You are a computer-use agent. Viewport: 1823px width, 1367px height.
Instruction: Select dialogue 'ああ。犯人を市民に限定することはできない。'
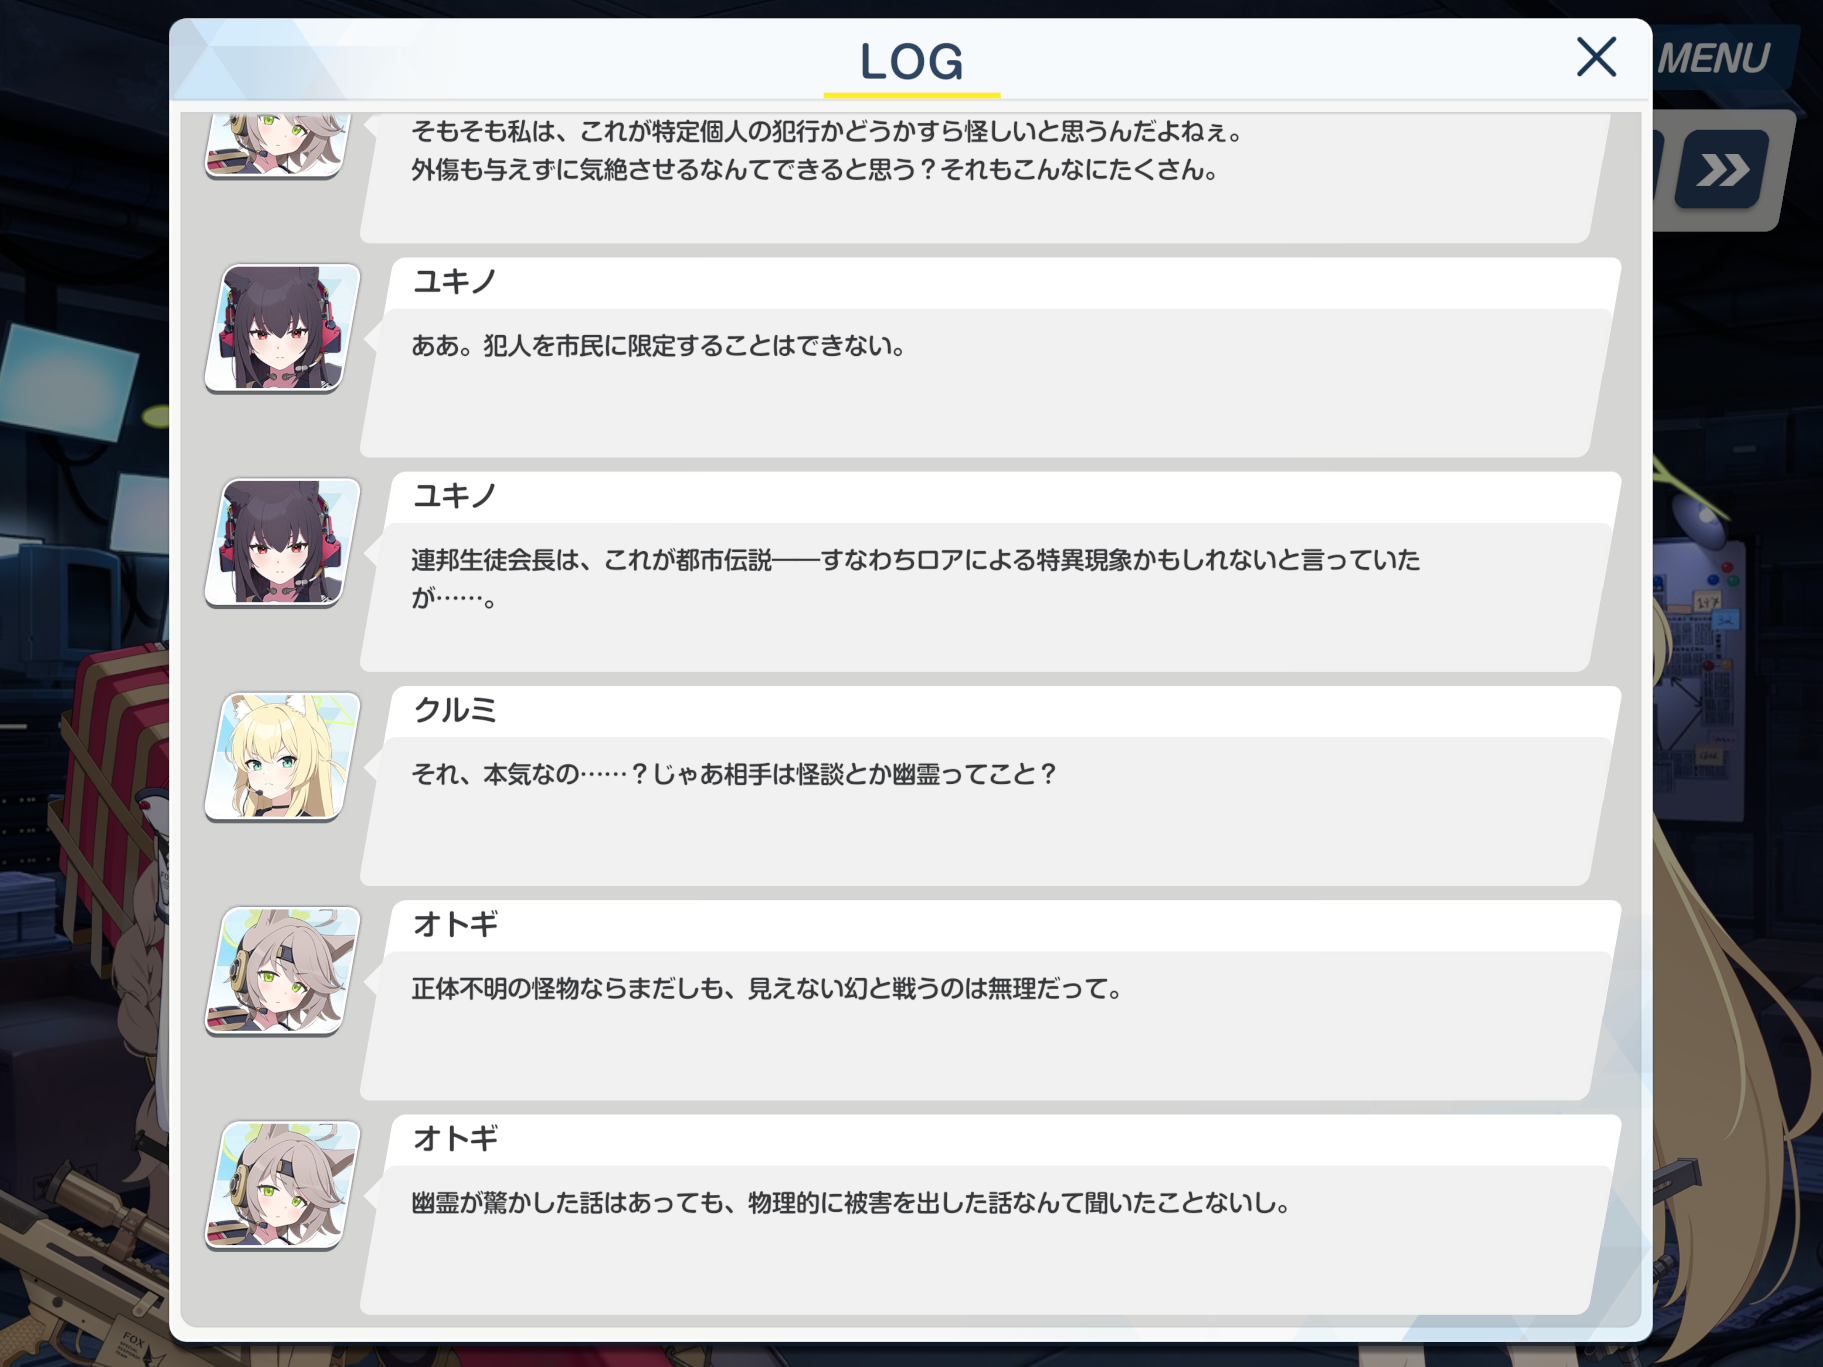[x=659, y=346]
